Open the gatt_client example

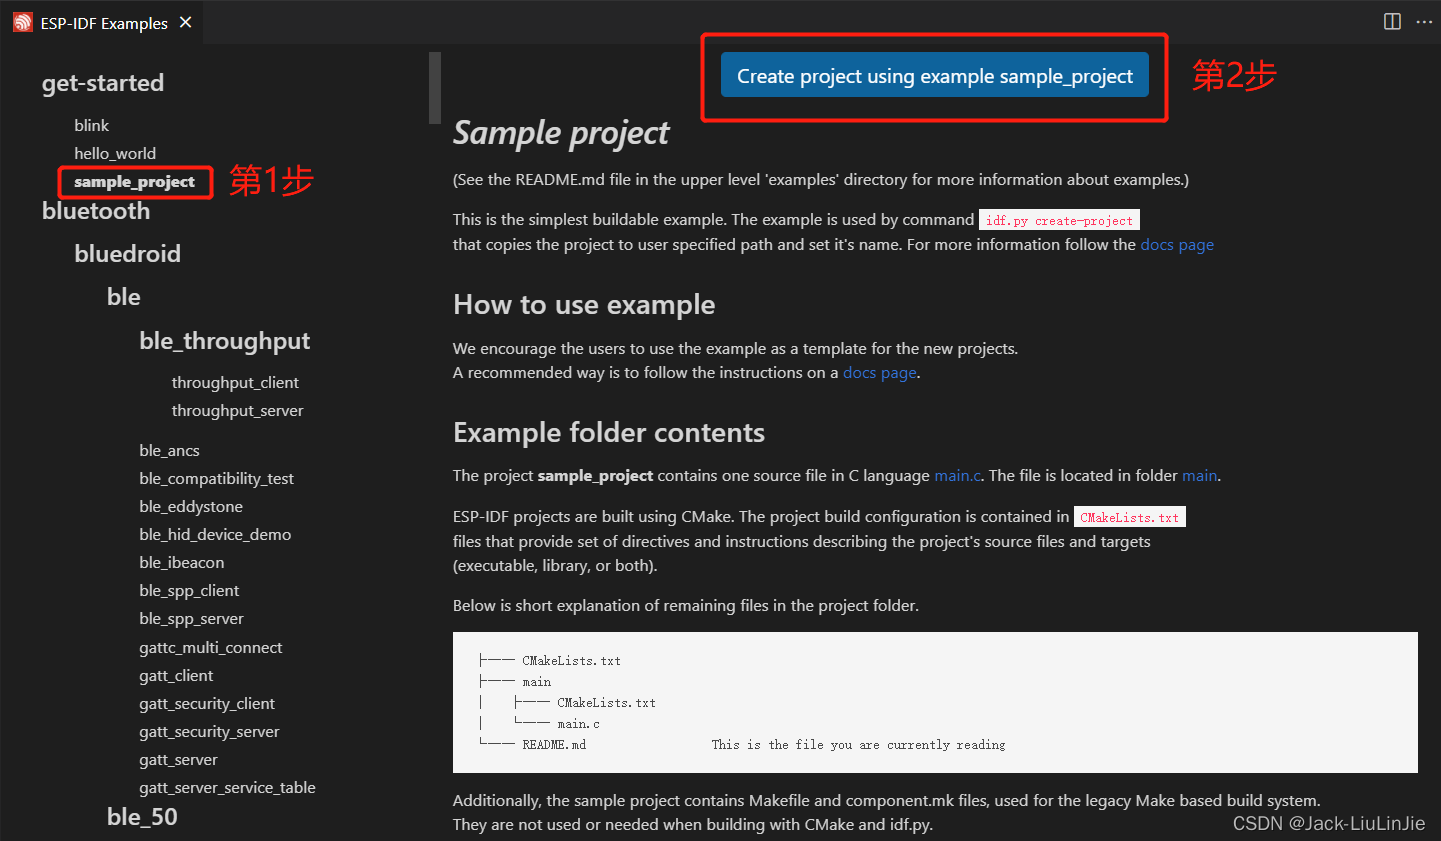point(176,675)
